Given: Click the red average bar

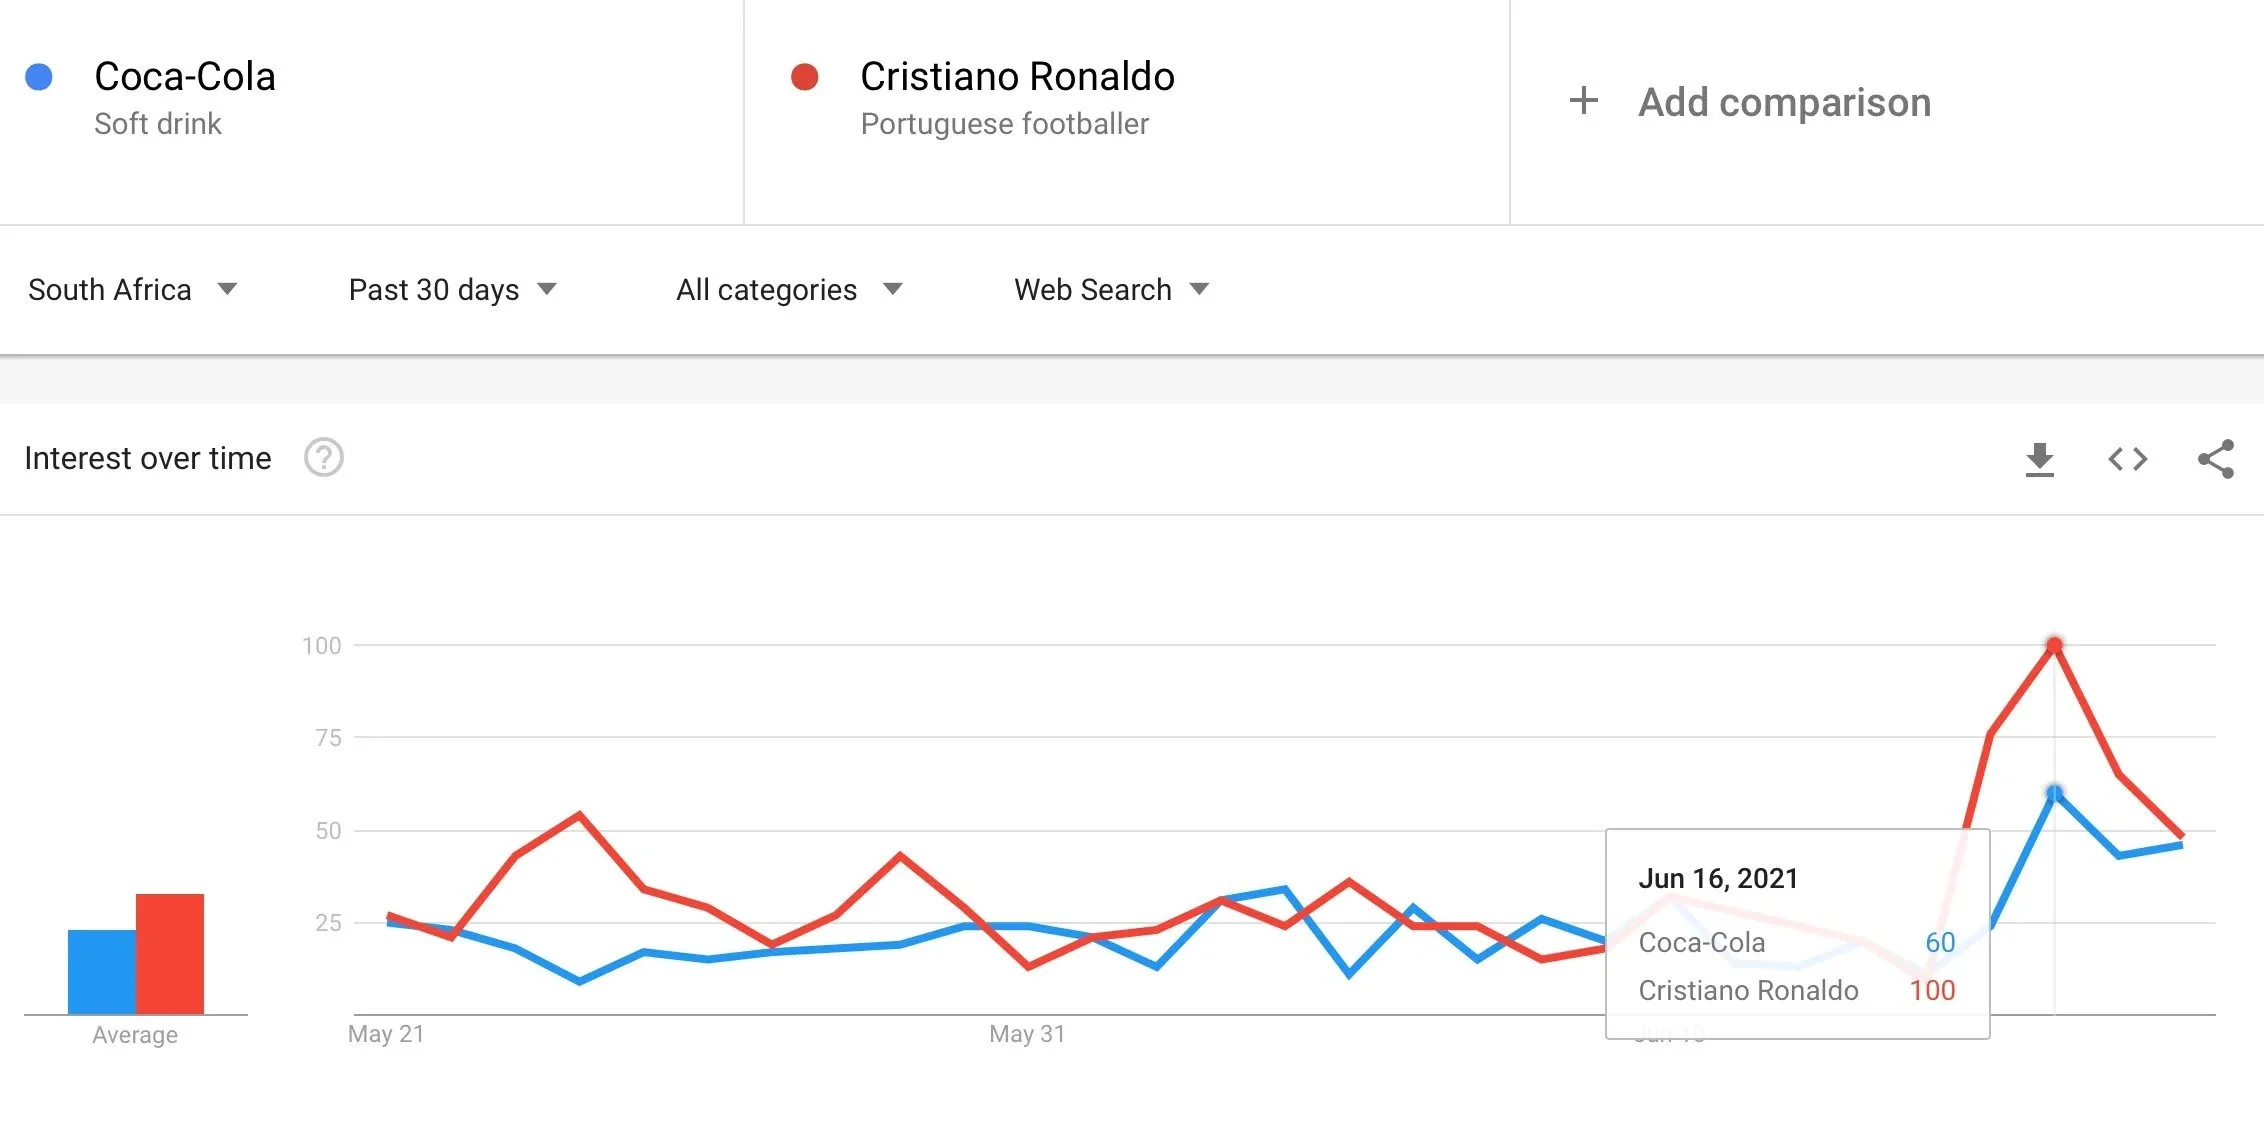Looking at the screenshot, I should point(170,953).
